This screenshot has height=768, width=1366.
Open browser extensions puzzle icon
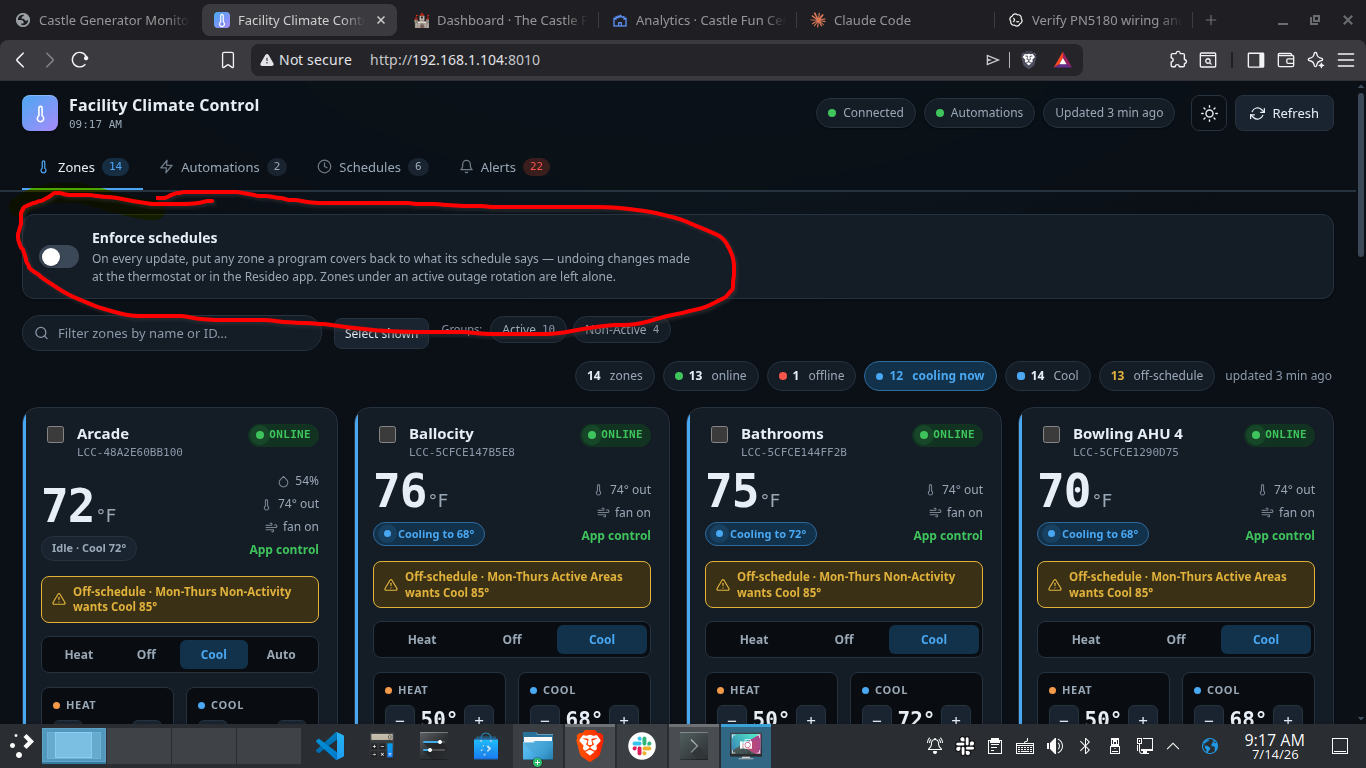pyautogui.click(x=1177, y=60)
